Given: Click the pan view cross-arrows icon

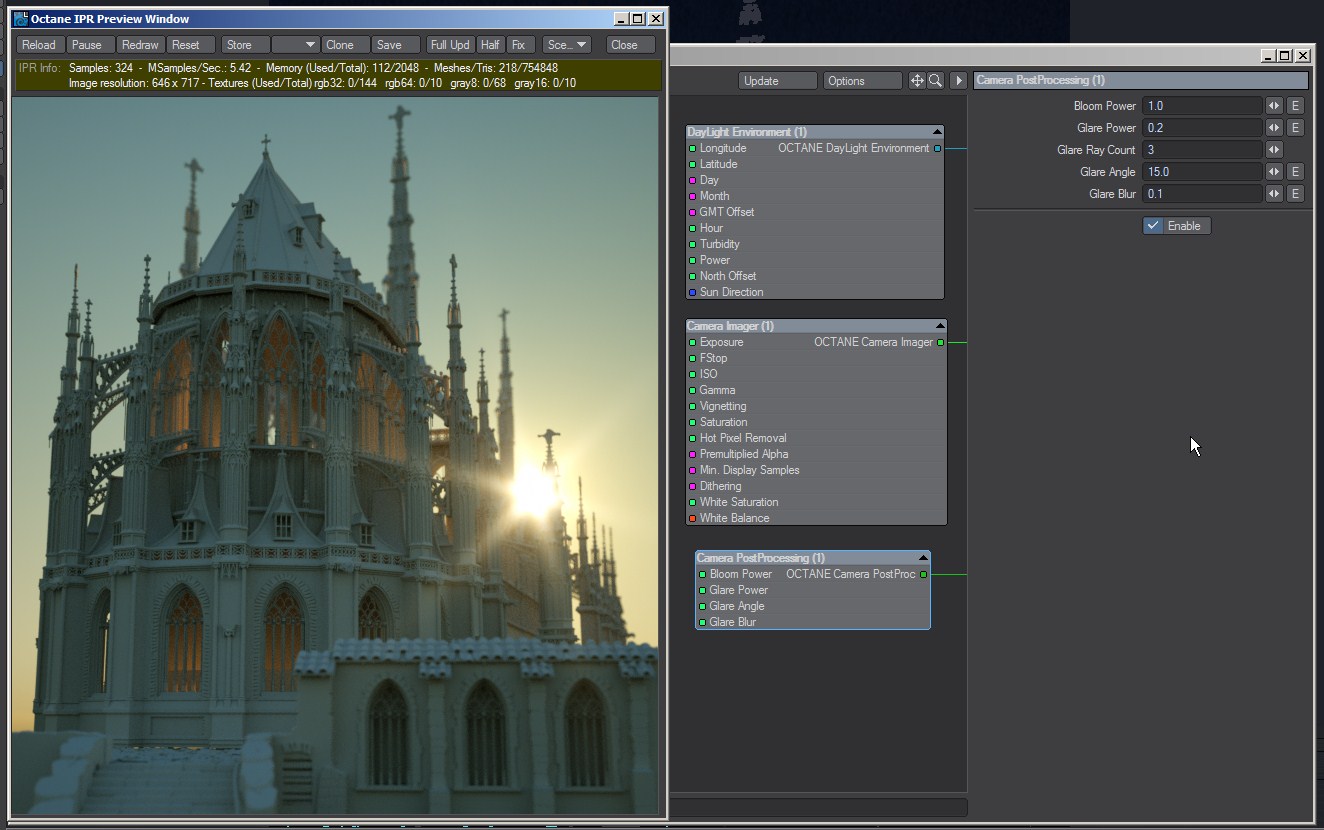Looking at the screenshot, I should [916, 81].
